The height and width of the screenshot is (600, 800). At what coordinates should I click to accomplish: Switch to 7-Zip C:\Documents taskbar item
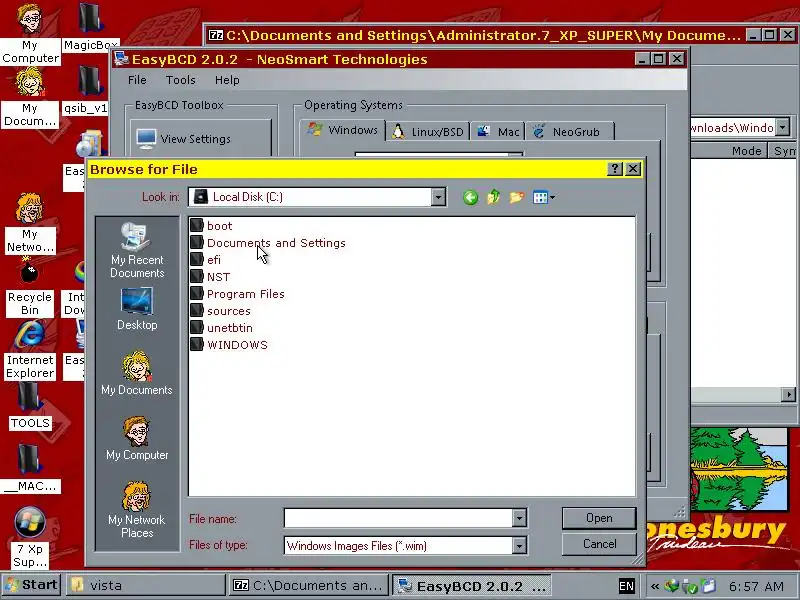click(308, 585)
